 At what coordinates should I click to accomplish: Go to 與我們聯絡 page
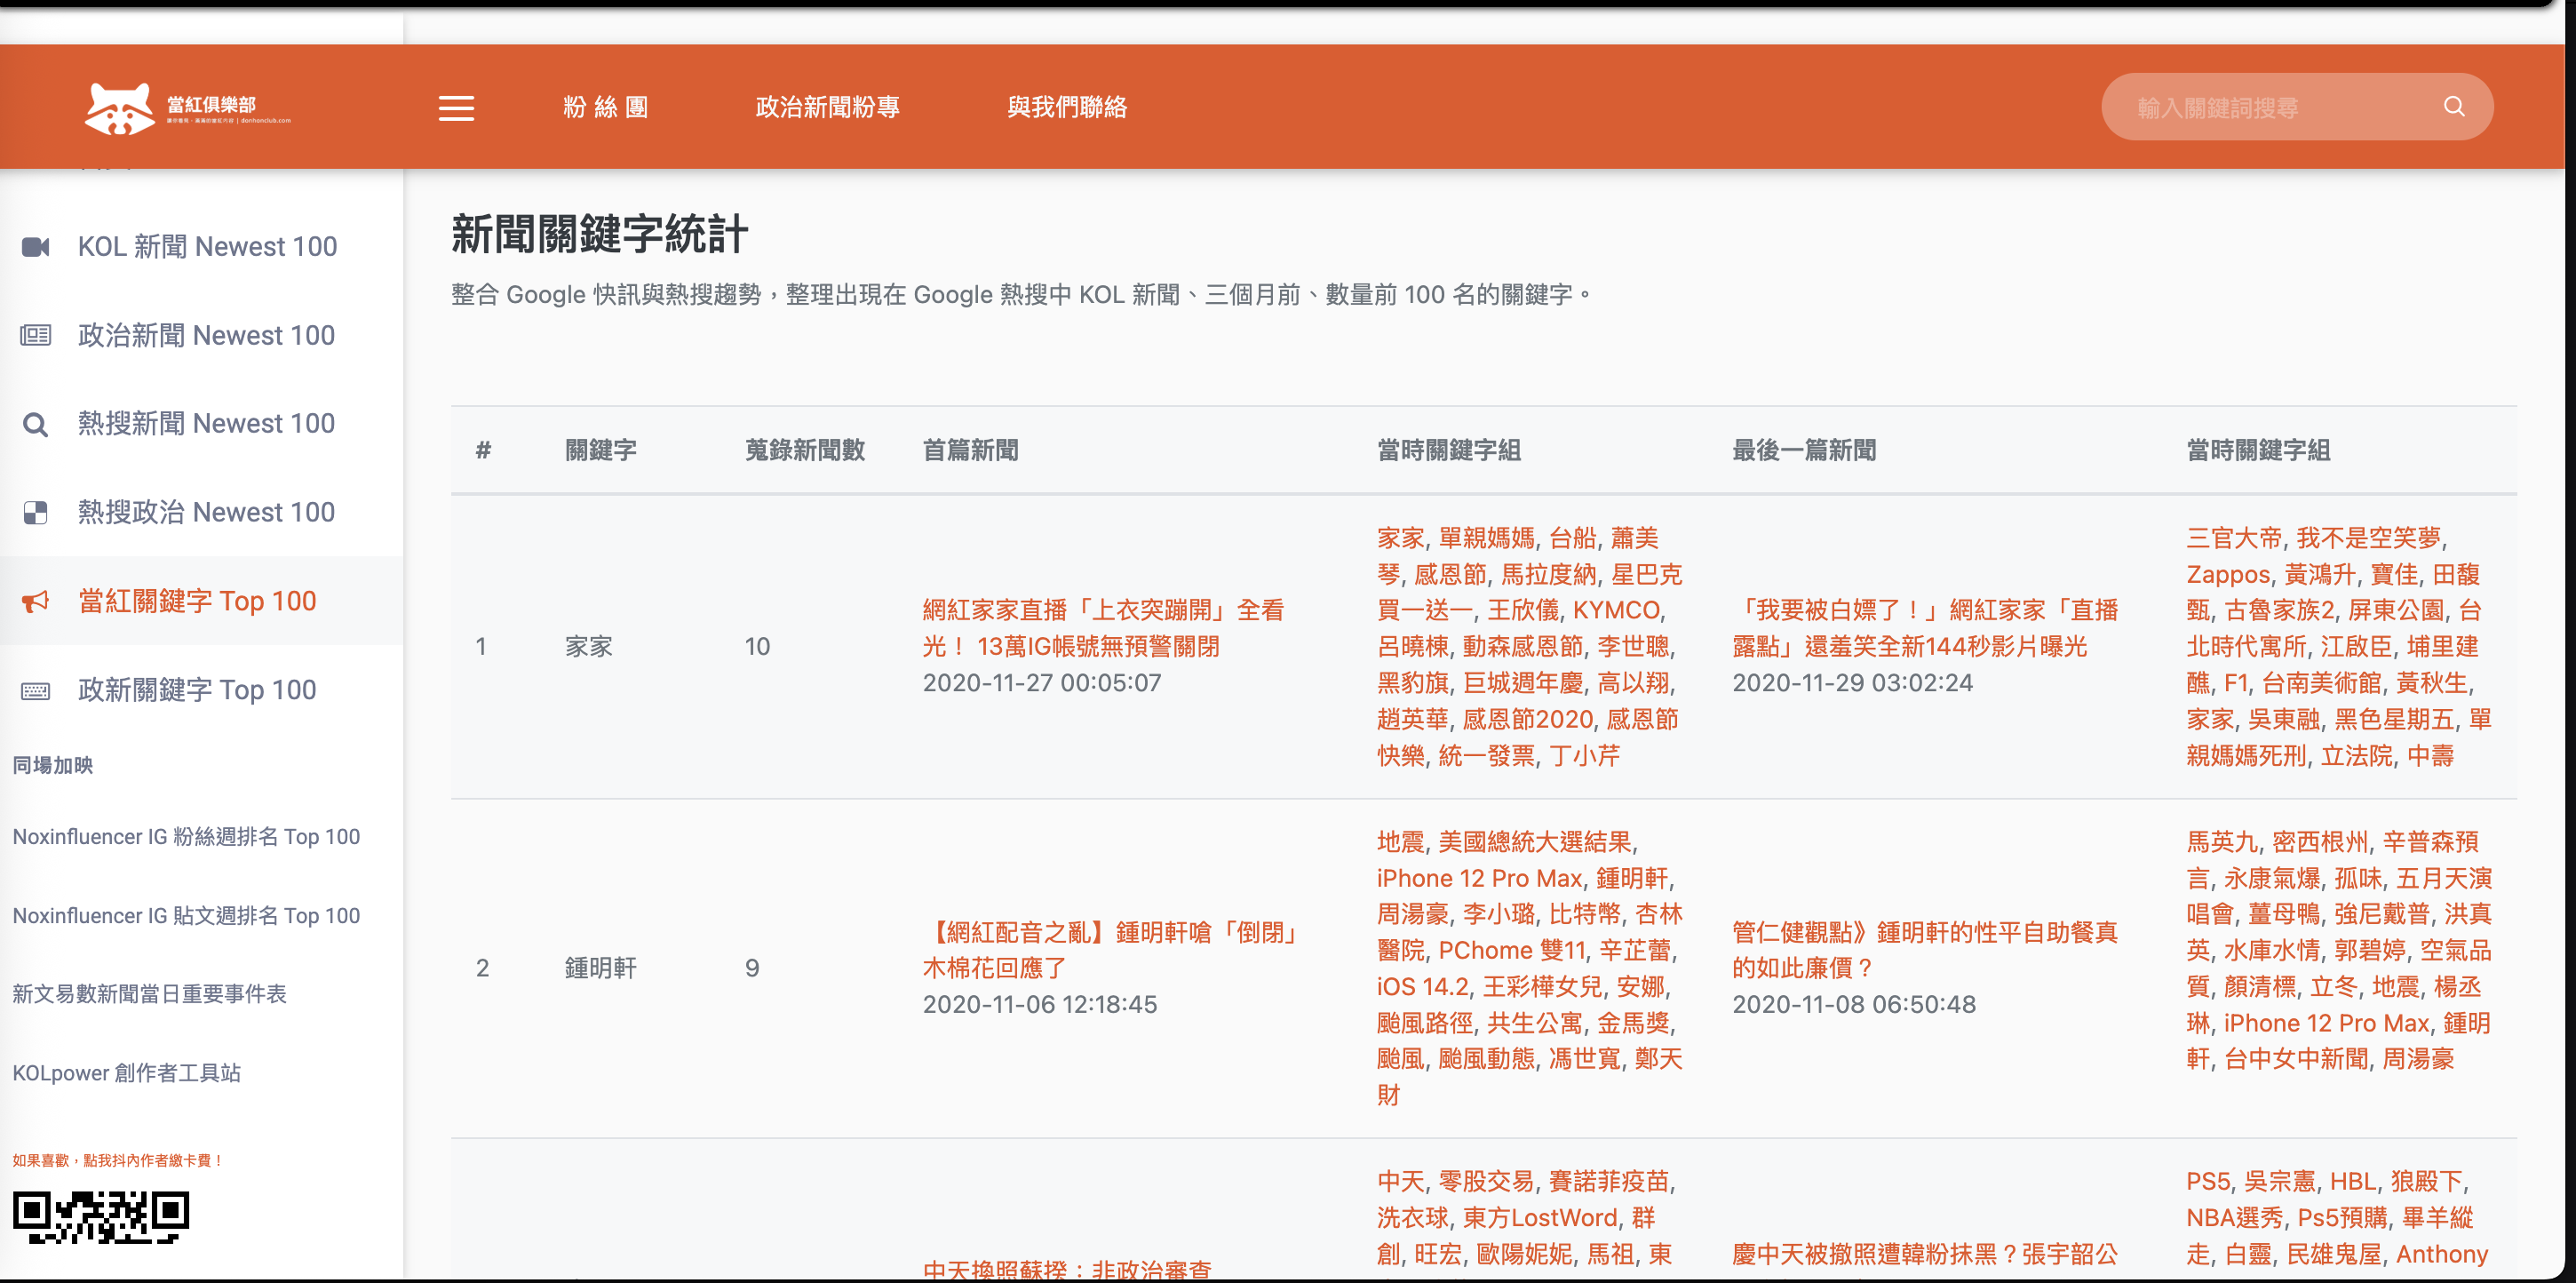pos(1066,107)
